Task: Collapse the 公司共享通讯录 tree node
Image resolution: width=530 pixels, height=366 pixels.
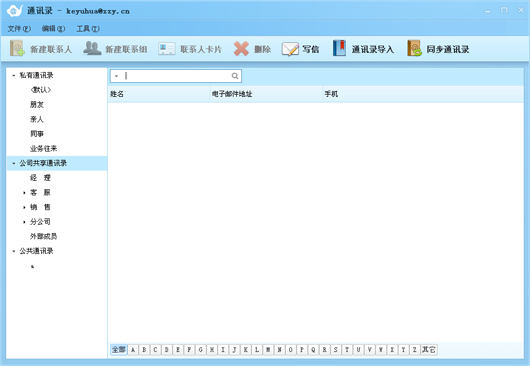Action: coord(14,163)
